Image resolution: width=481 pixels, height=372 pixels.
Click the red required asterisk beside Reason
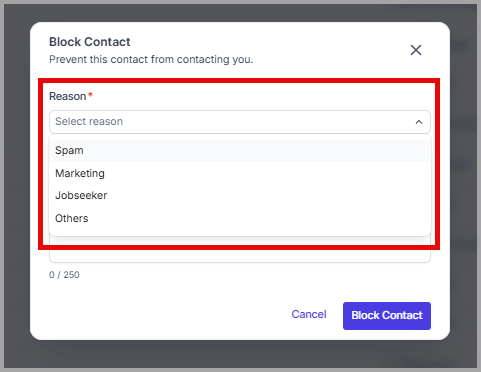point(90,95)
